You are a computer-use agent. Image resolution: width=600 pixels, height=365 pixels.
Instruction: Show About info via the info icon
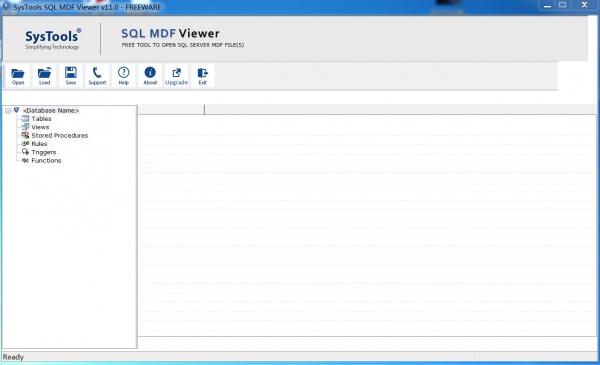(150, 75)
